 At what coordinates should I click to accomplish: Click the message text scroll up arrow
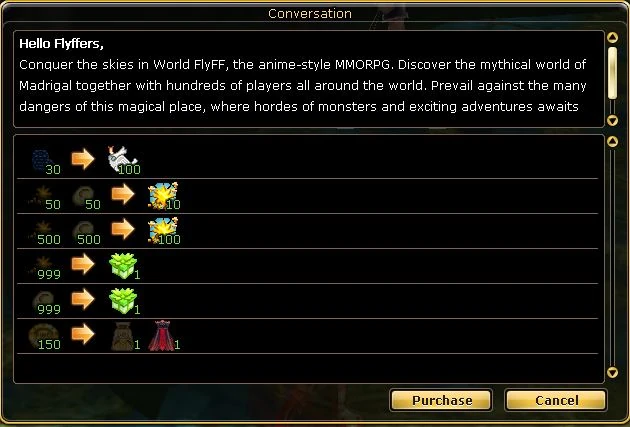pyautogui.click(x=612, y=38)
